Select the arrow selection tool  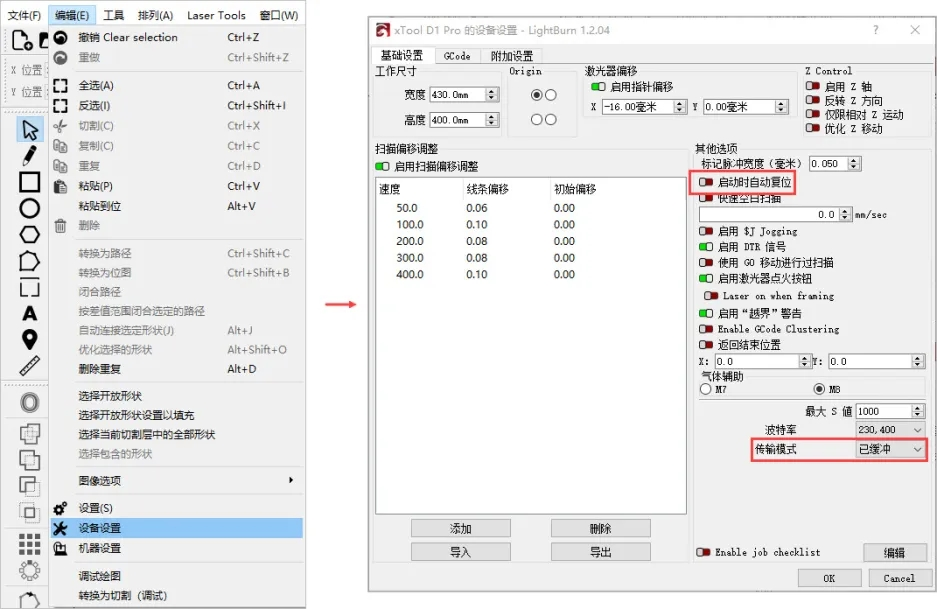tap(29, 130)
